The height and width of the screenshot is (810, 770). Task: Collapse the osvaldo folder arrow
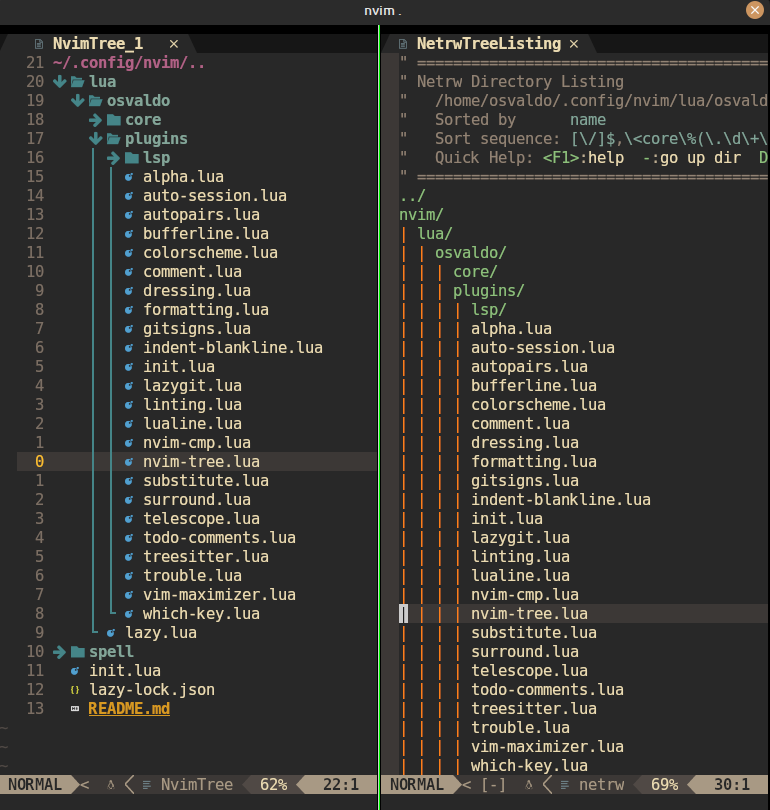coord(77,101)
